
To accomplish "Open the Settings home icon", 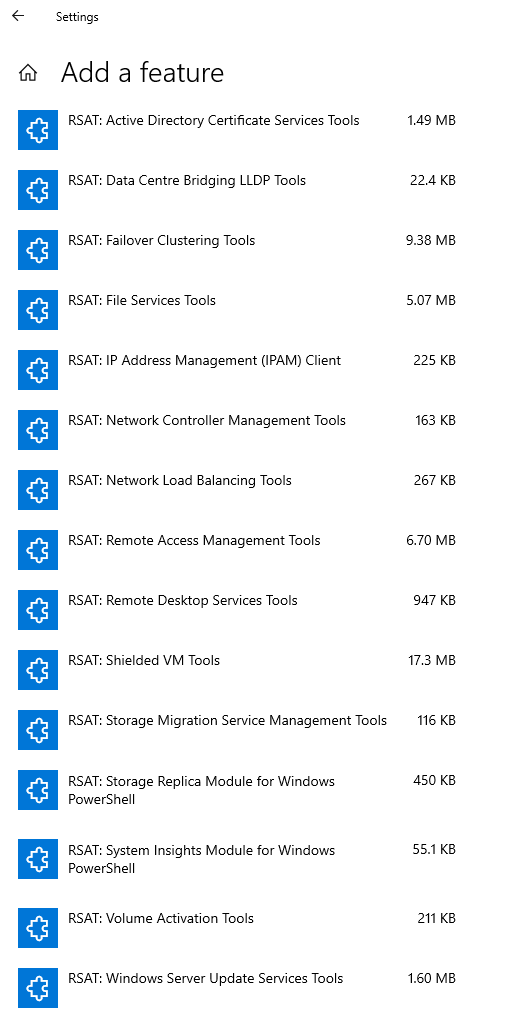I will tap(28, 73).
